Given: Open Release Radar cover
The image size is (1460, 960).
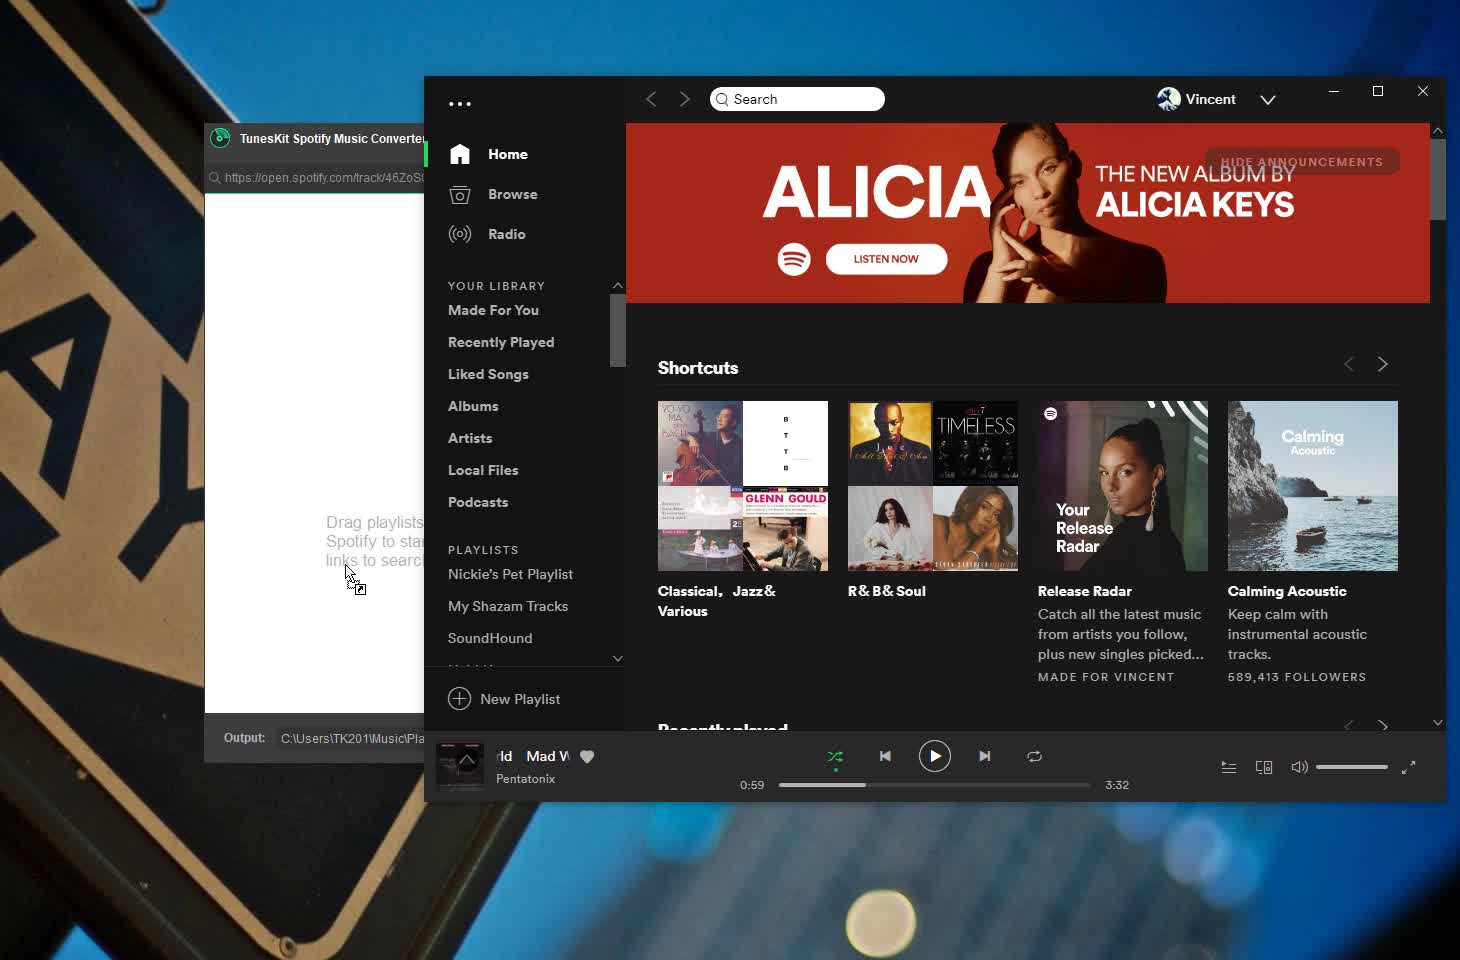Looking at the screenshot, I should tap(1123, 486).
